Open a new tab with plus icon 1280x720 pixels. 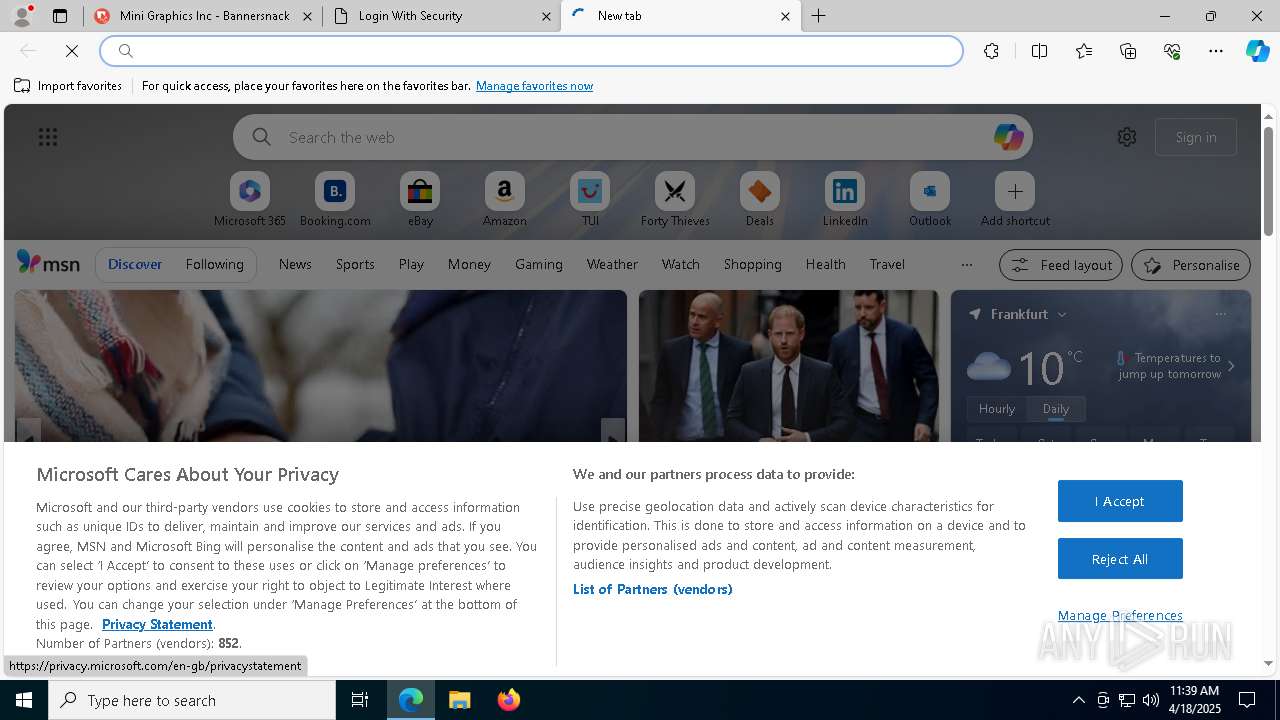click(x=818, y=16)
